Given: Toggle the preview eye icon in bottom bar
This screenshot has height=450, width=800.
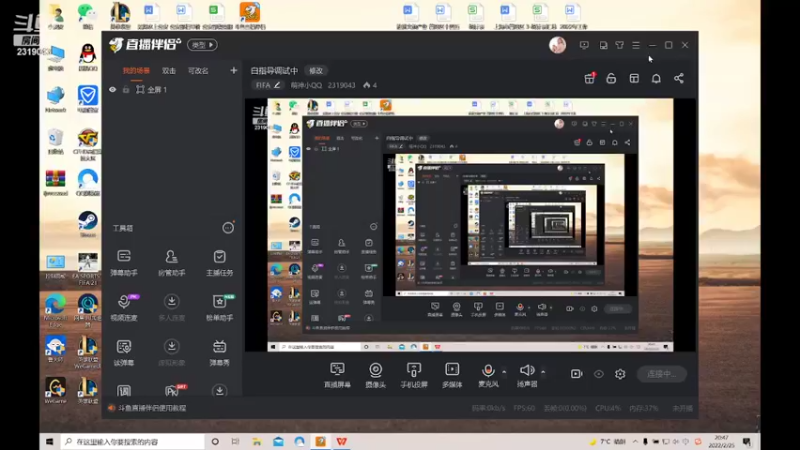Looking at the screenshot, I should pos(598,374).
